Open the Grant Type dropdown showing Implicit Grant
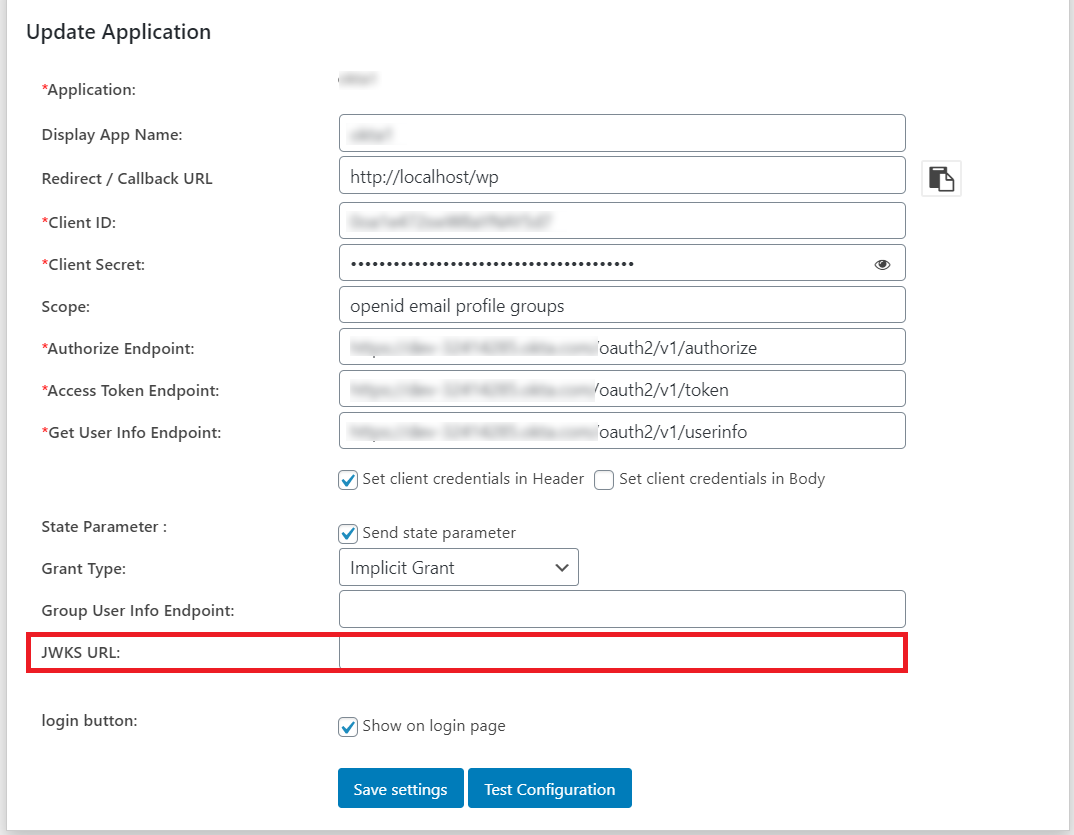Image resolution: width=1074 pixels, height=835 pixels. 459,567
